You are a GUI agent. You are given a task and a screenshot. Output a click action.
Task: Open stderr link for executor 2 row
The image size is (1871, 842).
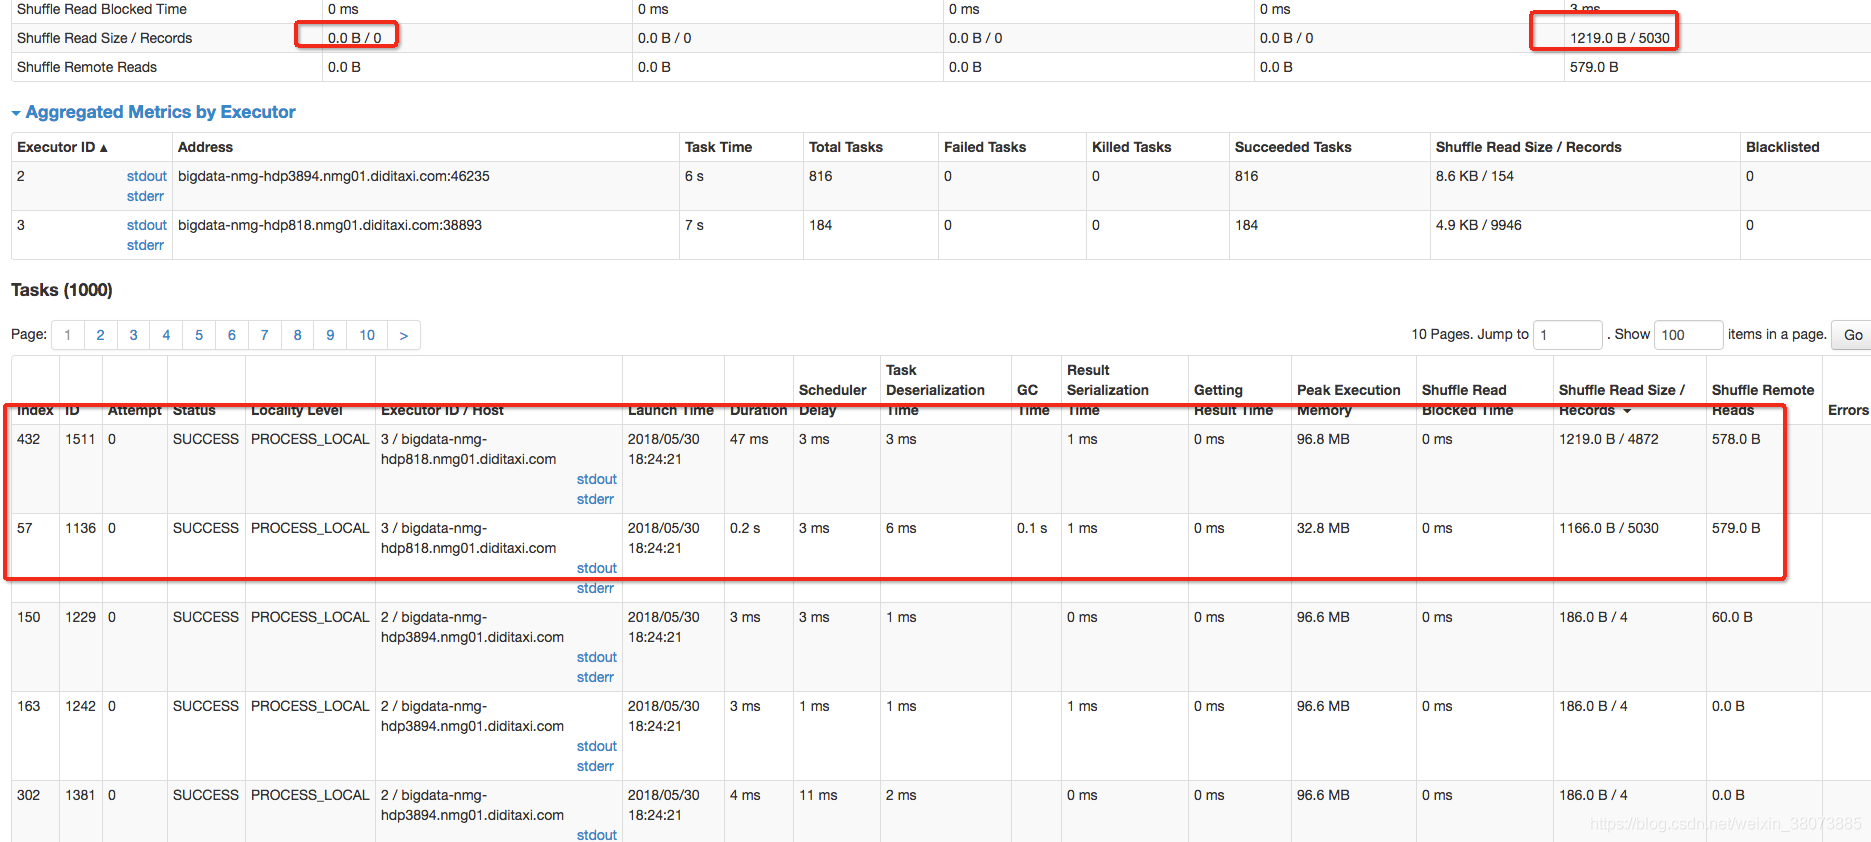click(145, 196)
